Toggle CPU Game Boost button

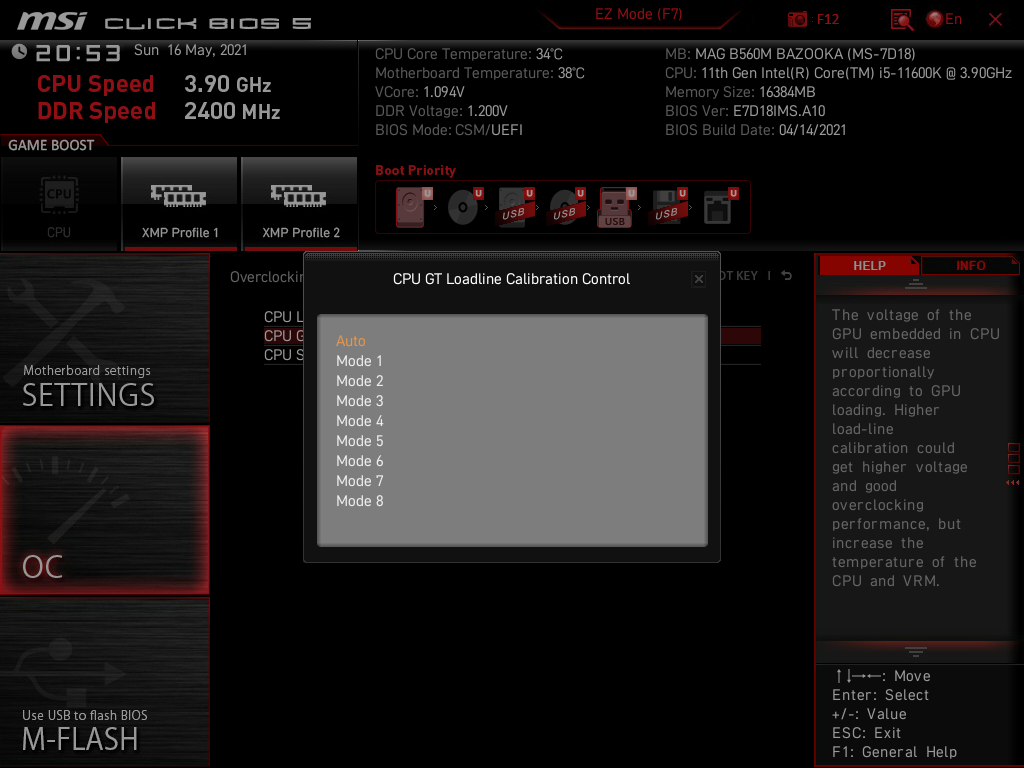(59, 204)
